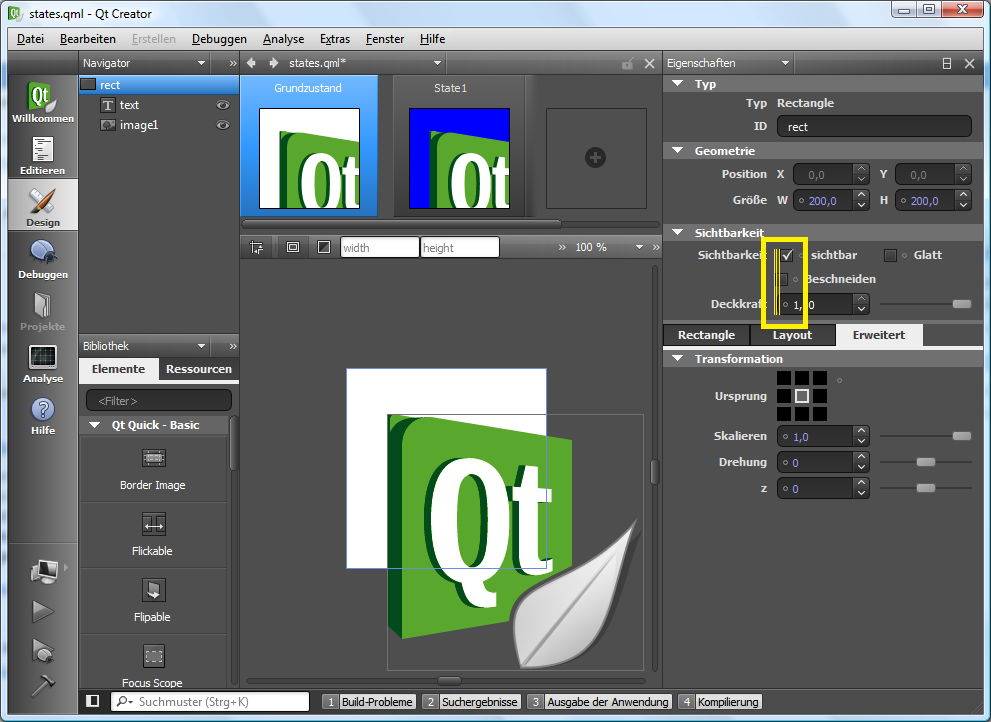The height and width of the screenshot is (722, 991).
Task: Collapse the Qt Quick - Basic section
Action: (x=94, y=425)
